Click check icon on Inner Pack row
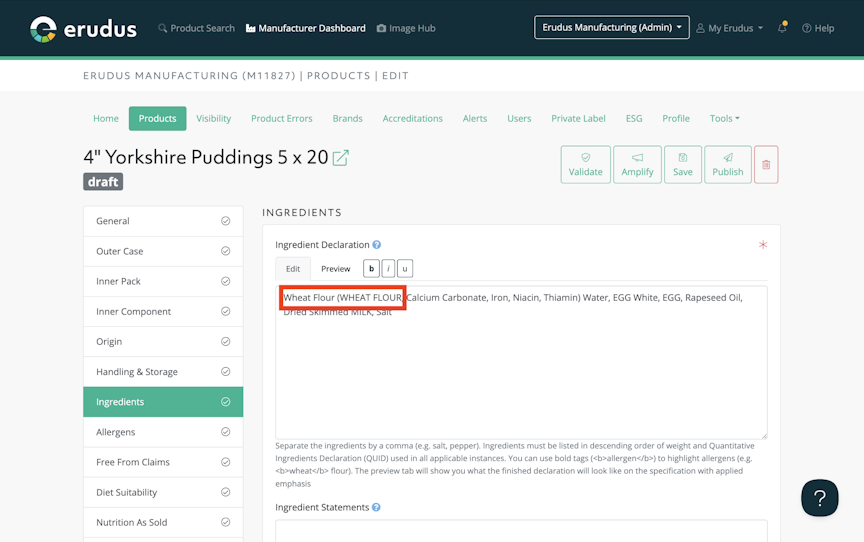Viewport: 864px width, 542px height. 226,281
